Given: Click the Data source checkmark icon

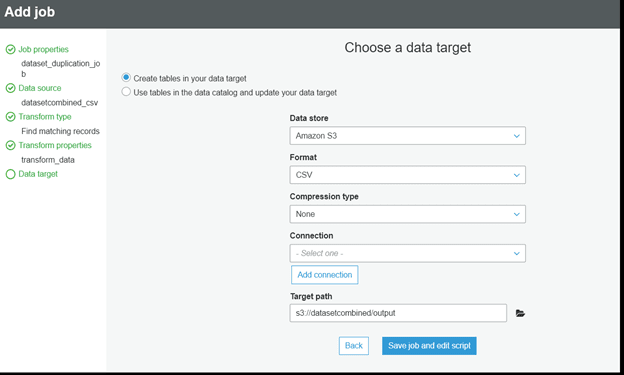Looking at the screenshot, I should click(x=10, y=88).
